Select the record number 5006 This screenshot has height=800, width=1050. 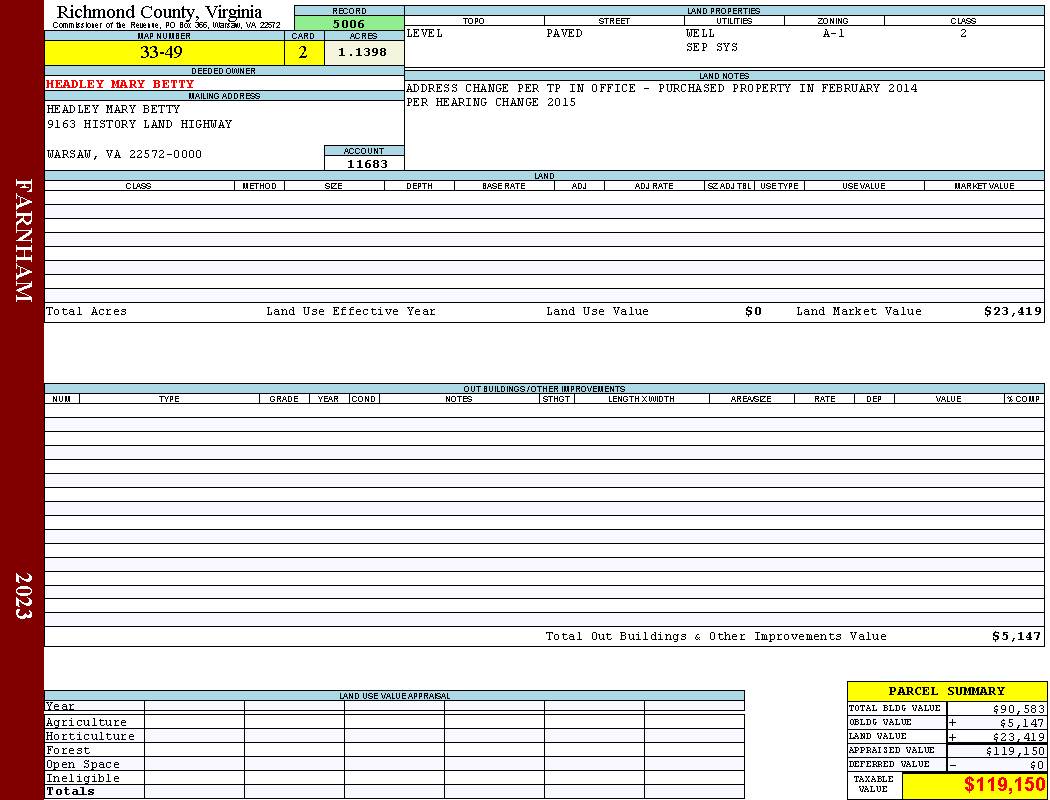coord(349,24)
